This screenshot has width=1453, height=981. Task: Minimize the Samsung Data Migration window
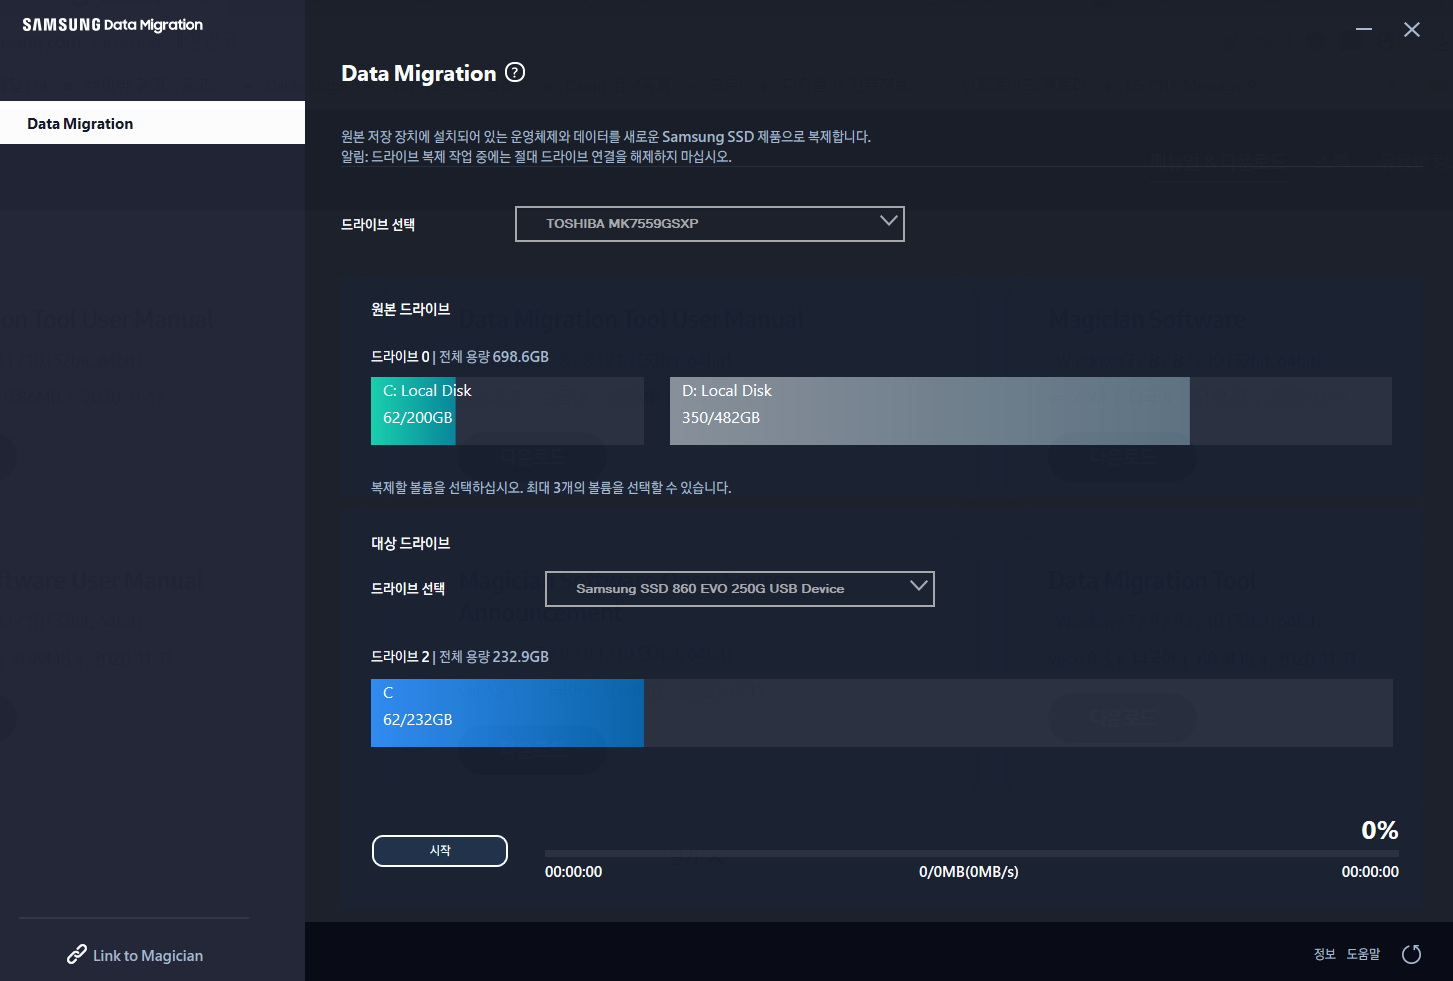click(x=1364, y=29)
